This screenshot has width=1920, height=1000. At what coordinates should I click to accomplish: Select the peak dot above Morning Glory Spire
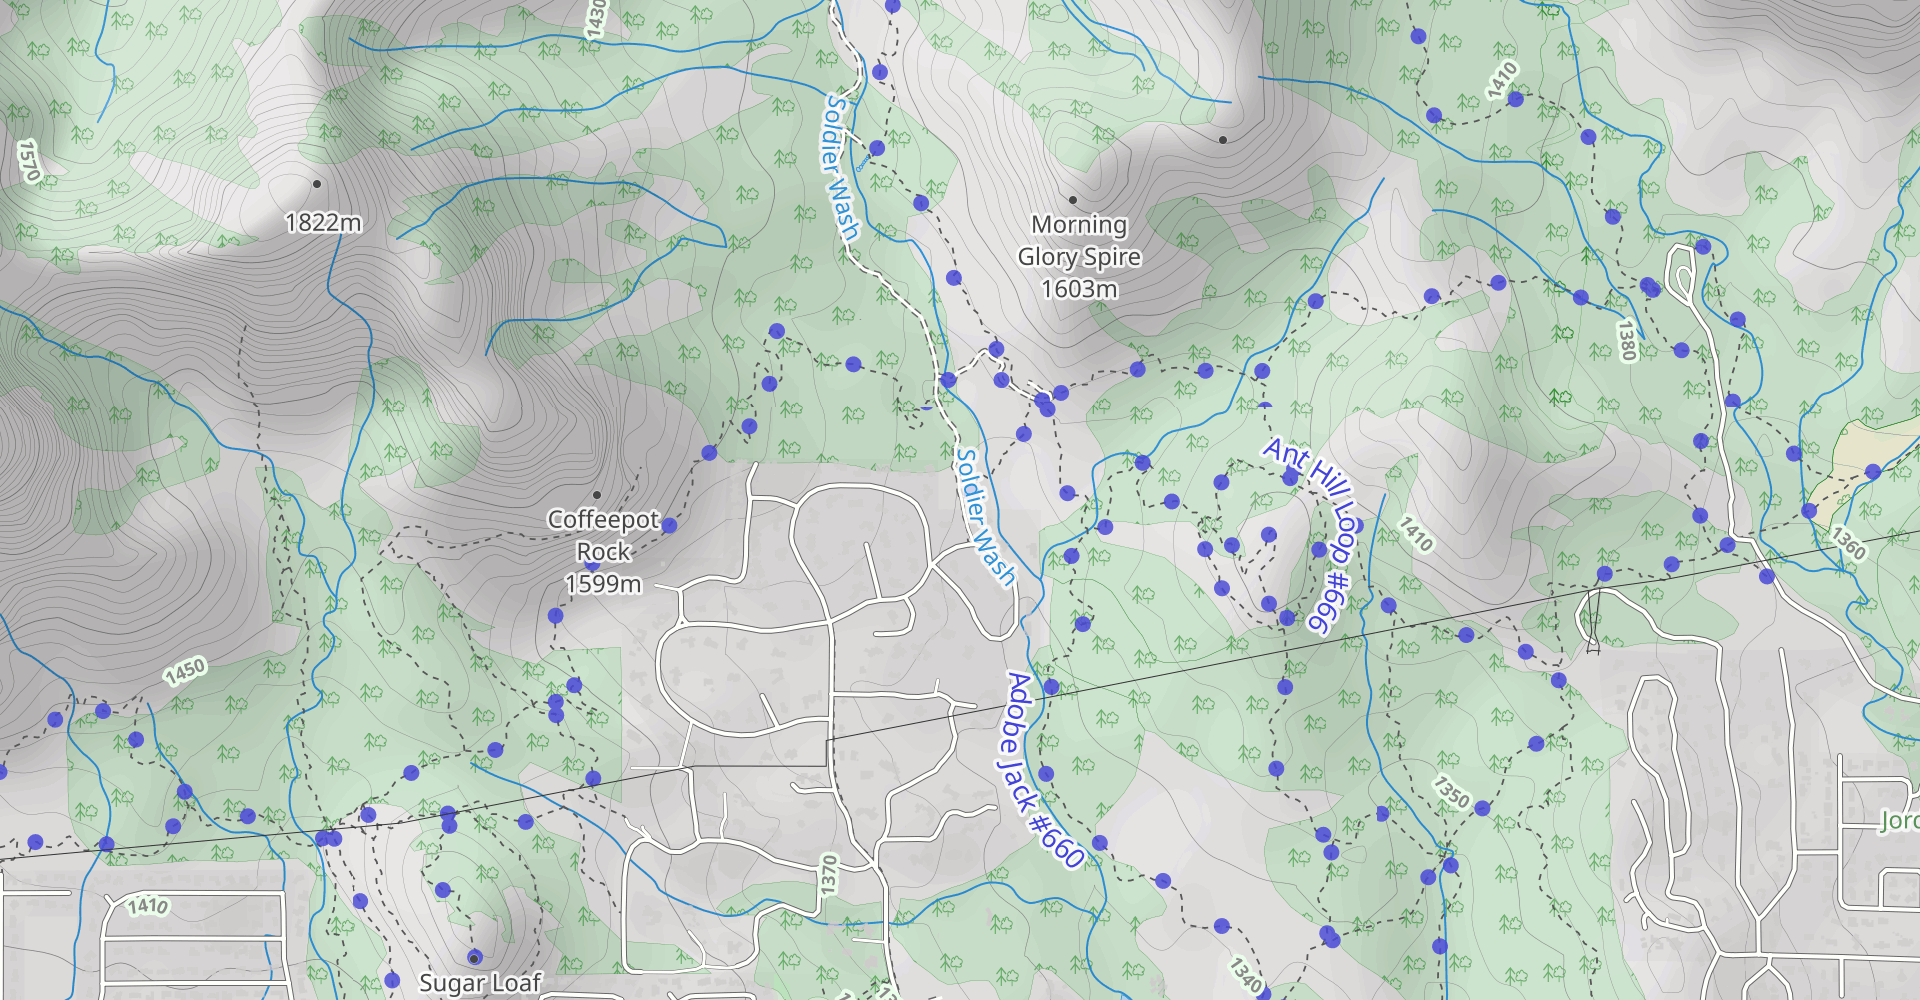1073,200
